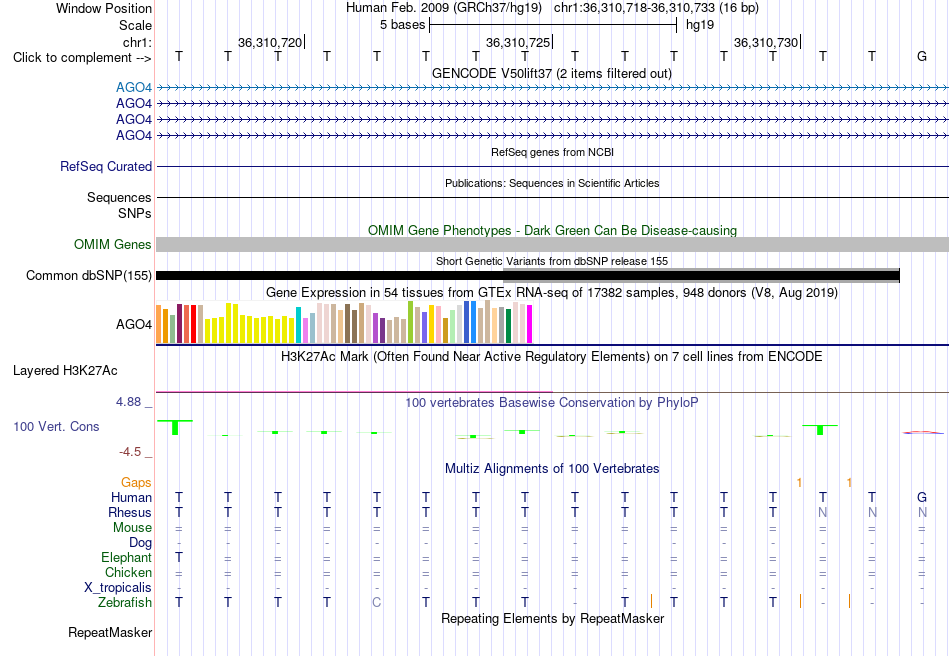Click the Window Position label

[x=104, y=8]
